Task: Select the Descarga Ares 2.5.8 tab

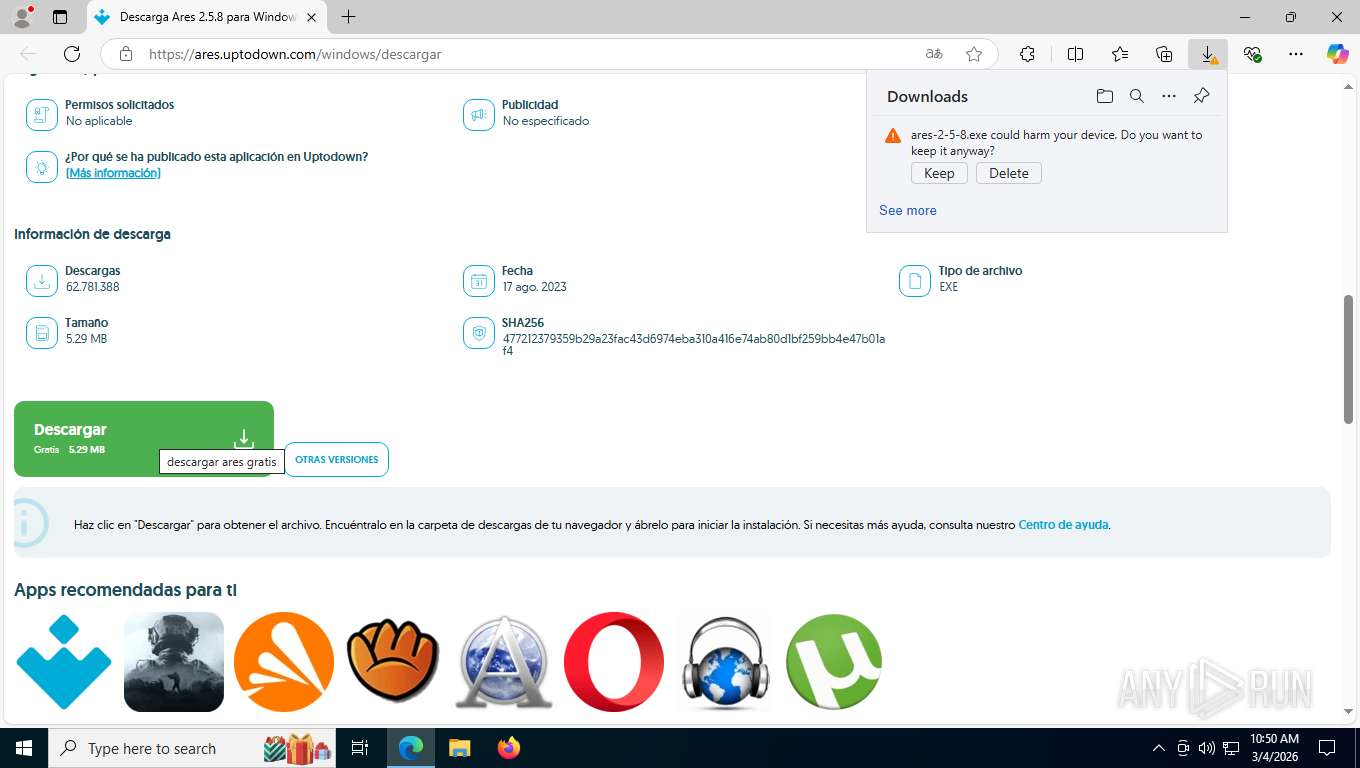Action: [x=207, y=17]
